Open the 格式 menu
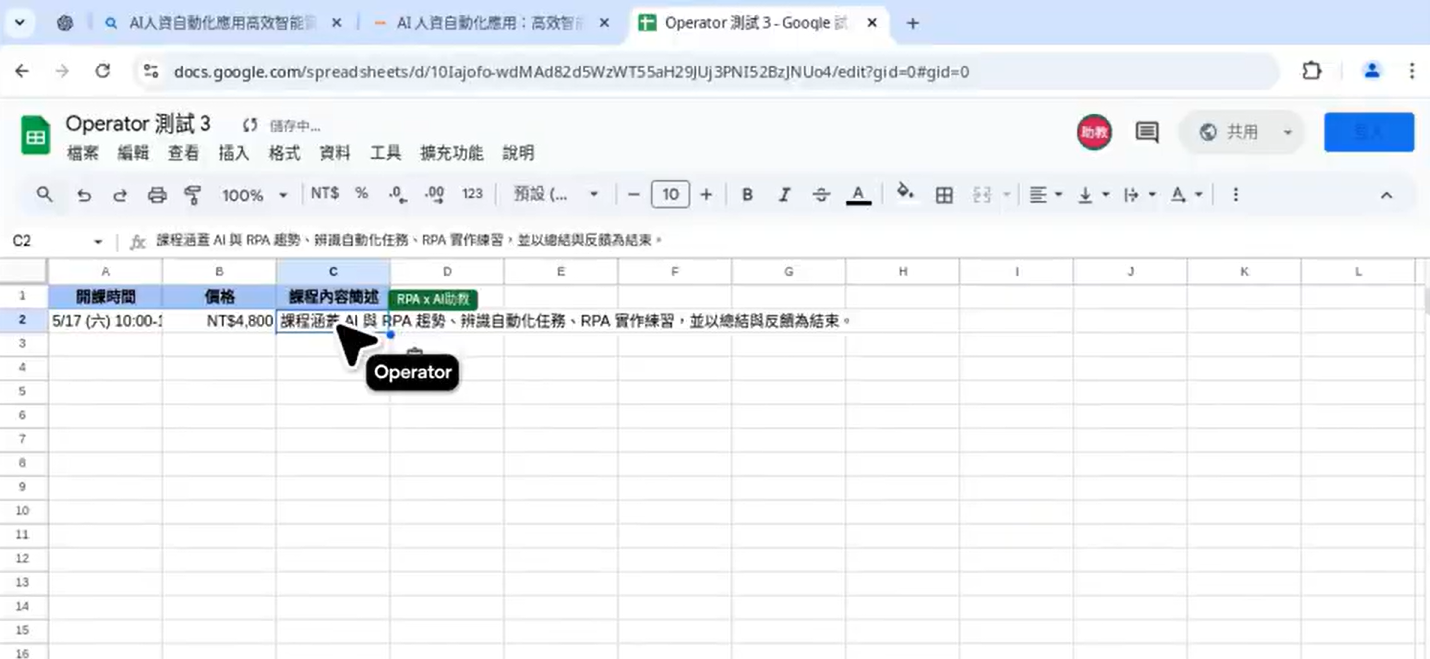Viewport: 1430px width, 659px height. pyautogui.click(x=284, y=153)
